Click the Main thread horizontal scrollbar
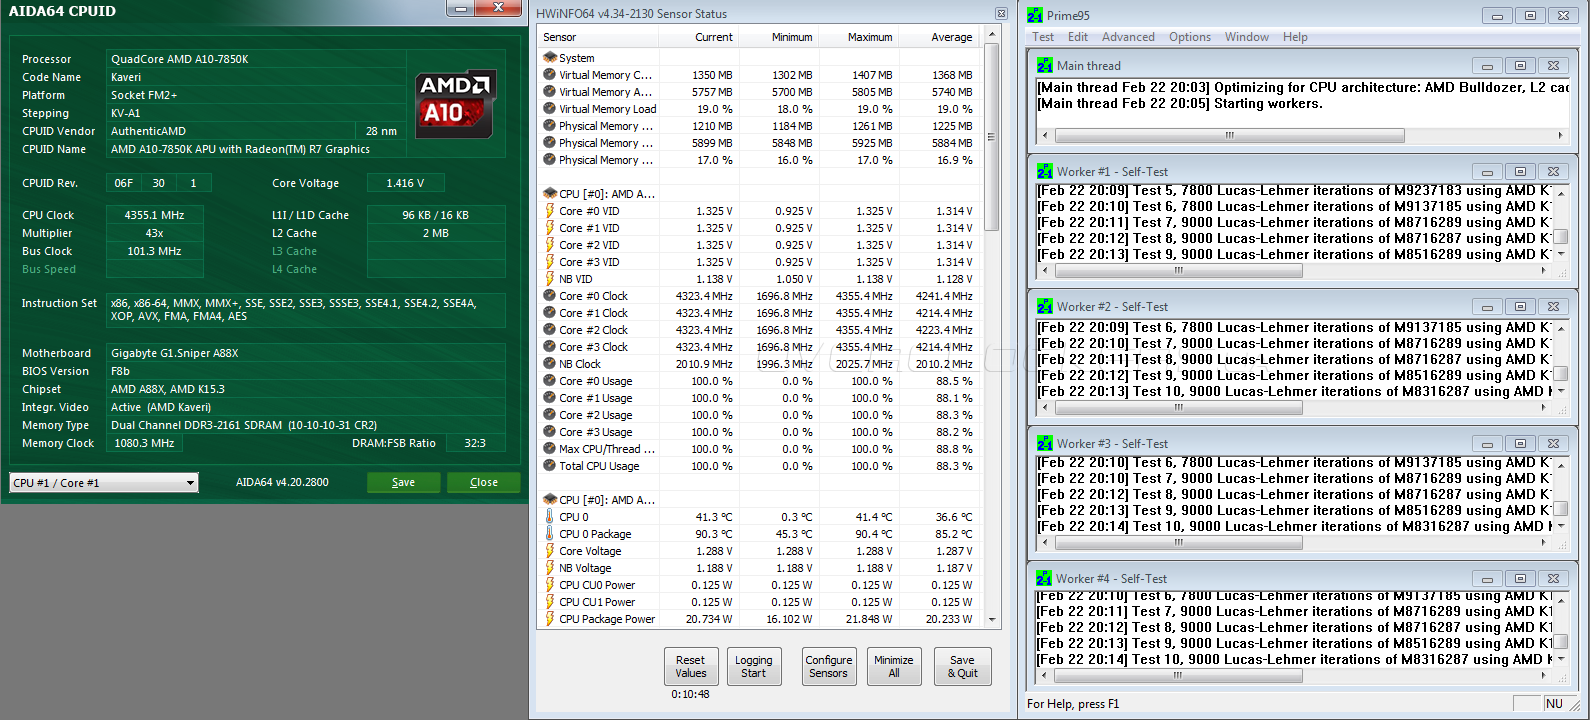 1301,135
